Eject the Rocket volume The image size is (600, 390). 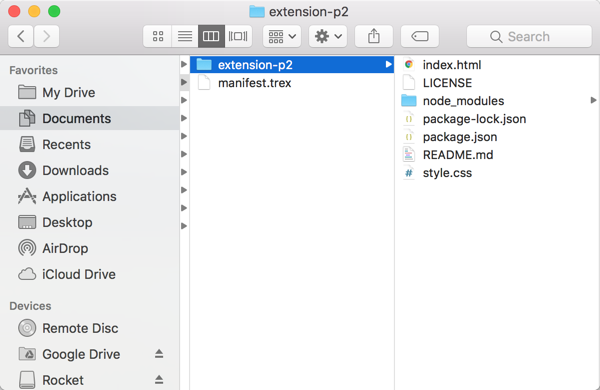click(159, 380)
